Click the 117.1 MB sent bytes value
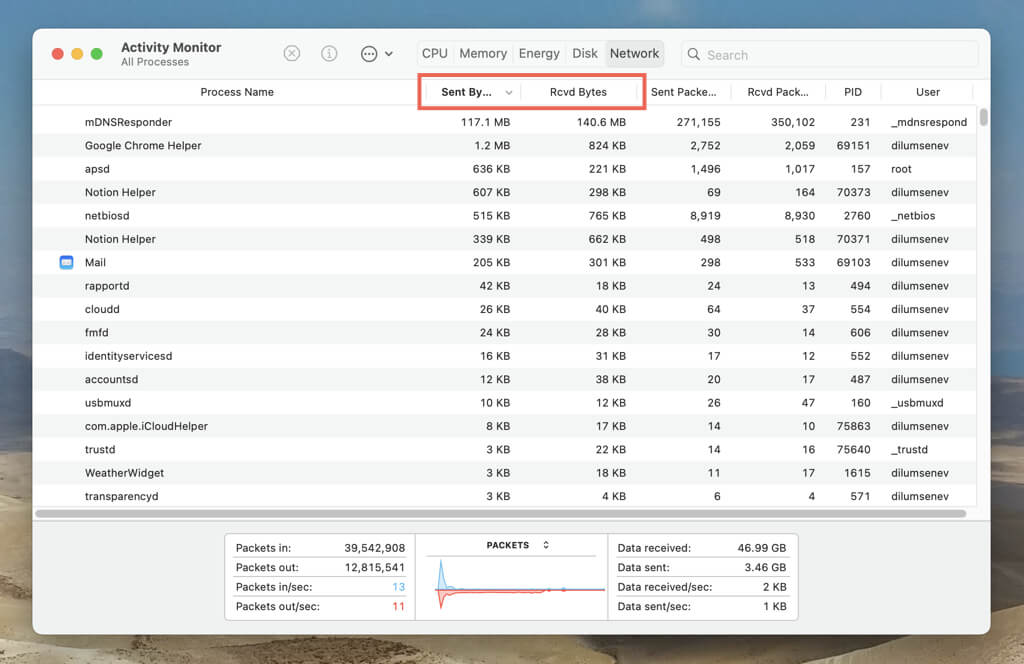This screenshot has width=1024, height=664. coord(485,122)
